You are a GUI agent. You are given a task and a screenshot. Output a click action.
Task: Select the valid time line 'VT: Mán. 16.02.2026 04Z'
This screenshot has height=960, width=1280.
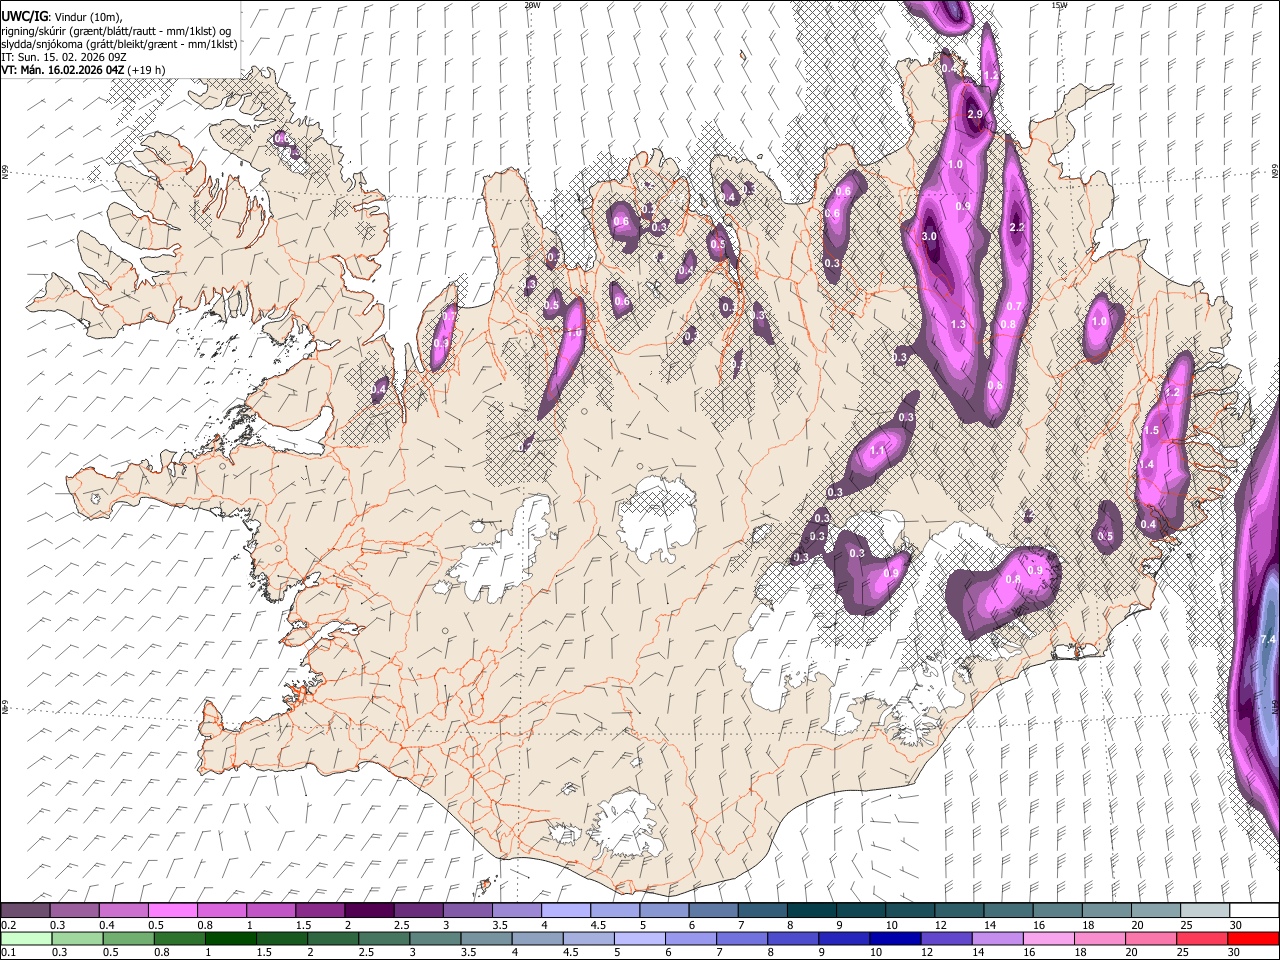63,70
